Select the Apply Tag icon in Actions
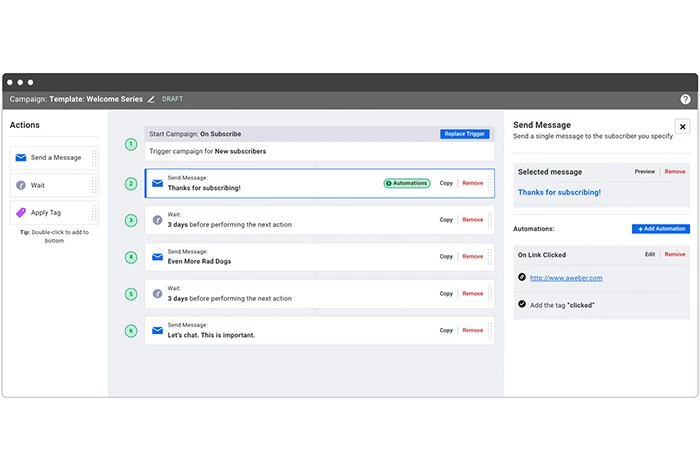Image resolution: width=700 pixels, height=470 pixels. 22,213
